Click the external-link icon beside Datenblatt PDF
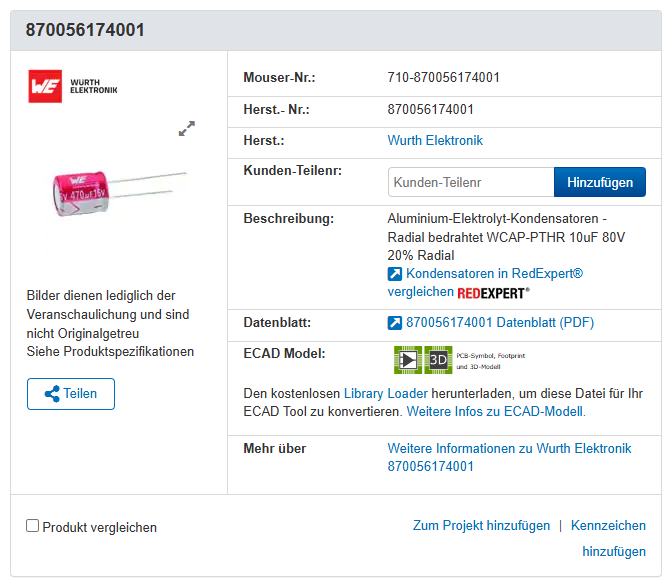Viewport: 666px width, 582px height. click(x=394, y=323)
